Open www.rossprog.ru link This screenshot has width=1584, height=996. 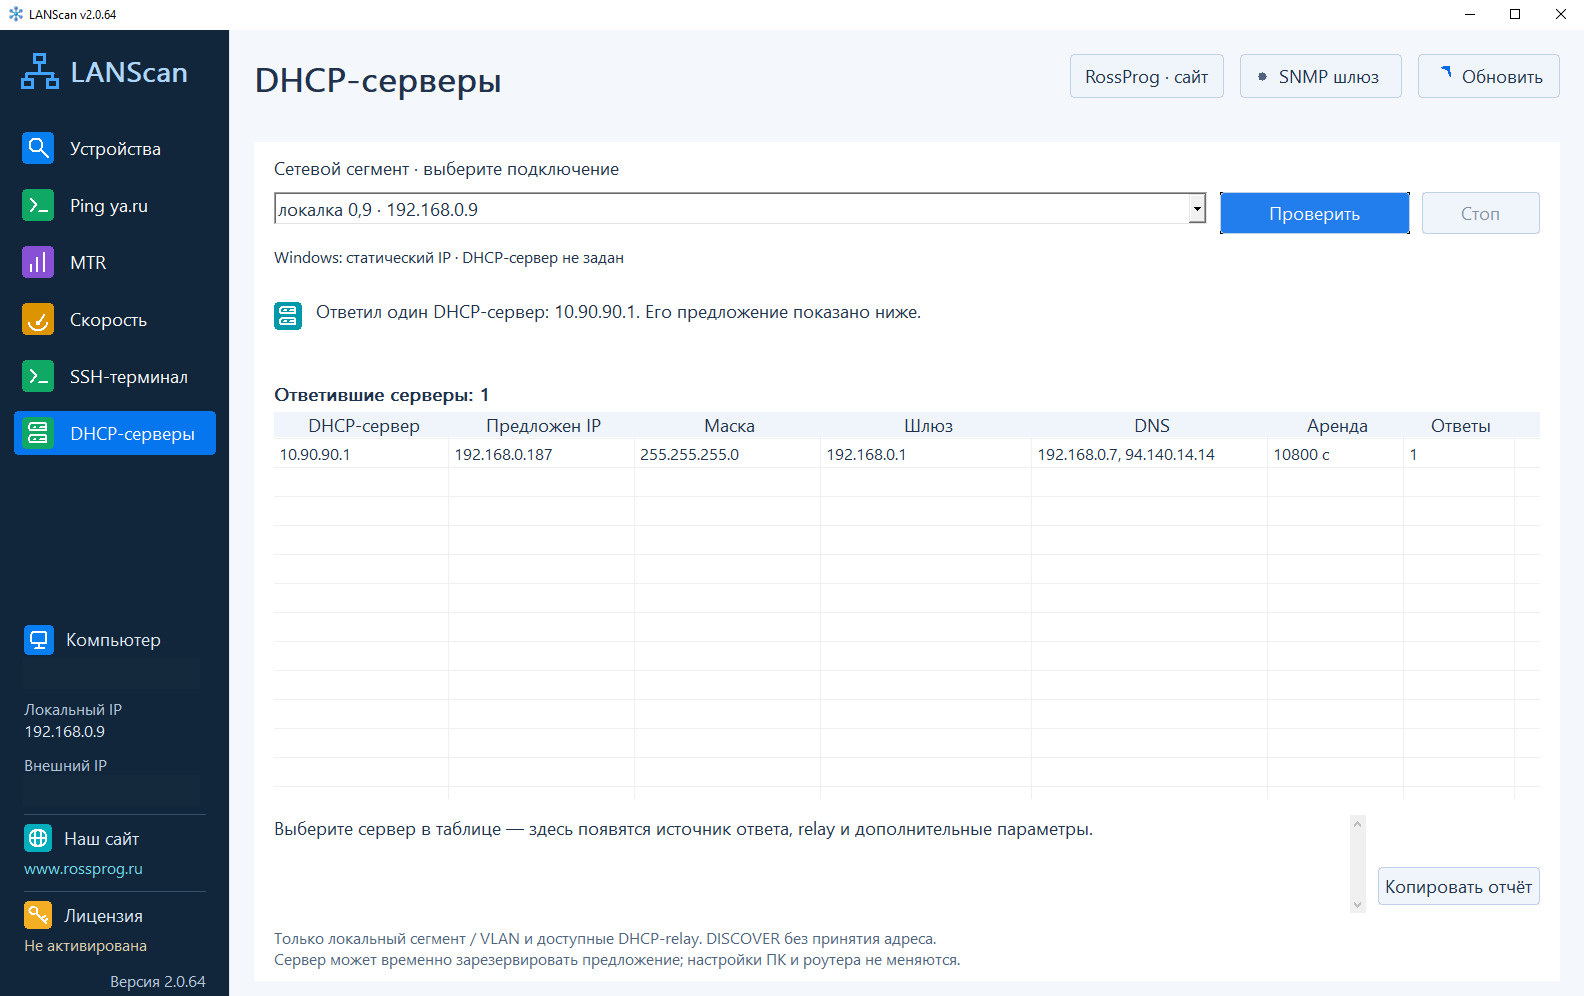tap(83, 869)
